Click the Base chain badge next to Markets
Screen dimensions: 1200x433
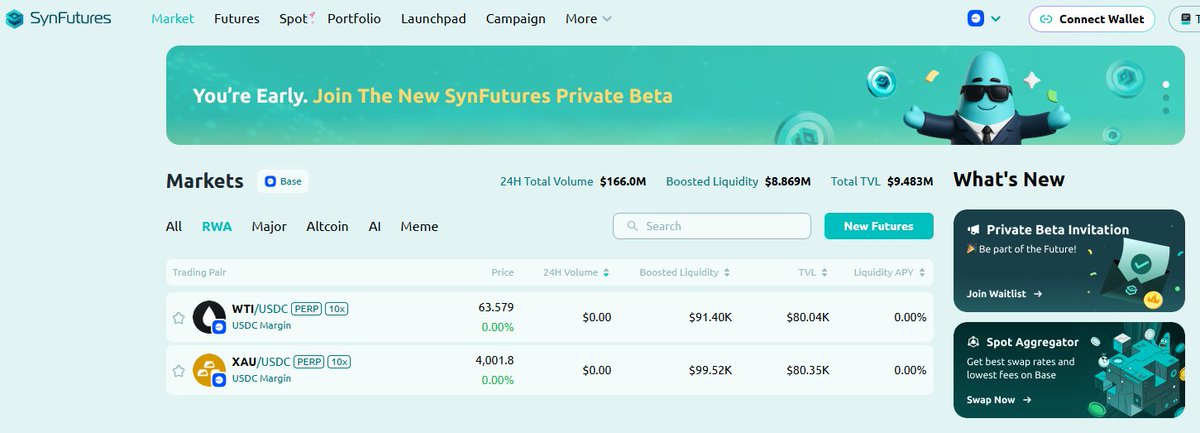pyautogui.click(x=283, y=182)
